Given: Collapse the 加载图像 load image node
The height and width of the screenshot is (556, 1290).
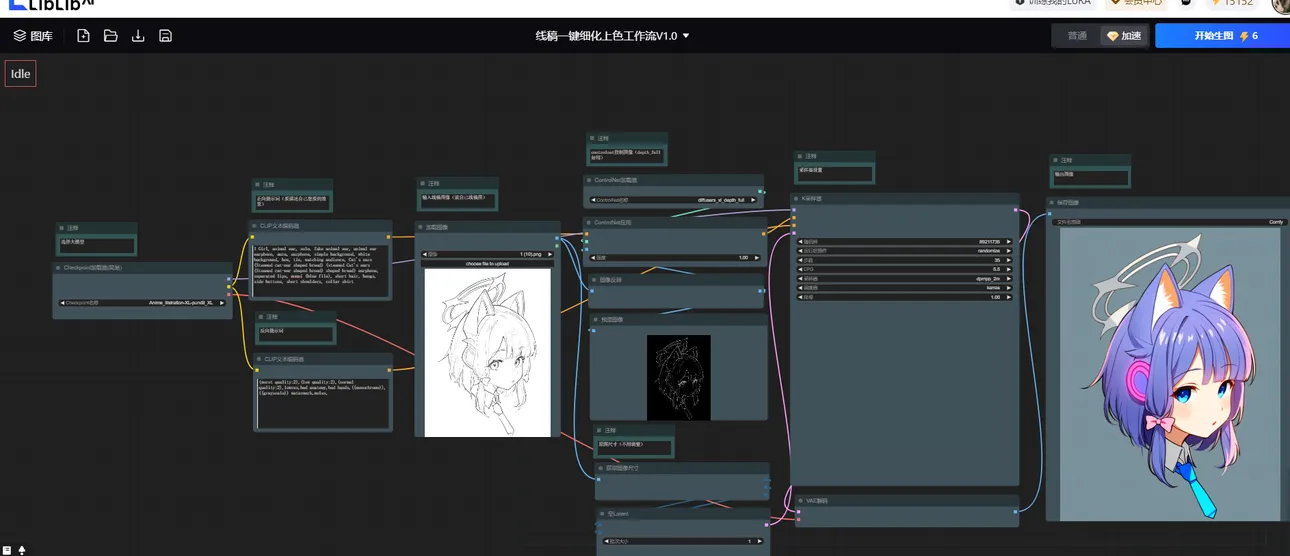Looking at the screenshot, I should 421,227.
